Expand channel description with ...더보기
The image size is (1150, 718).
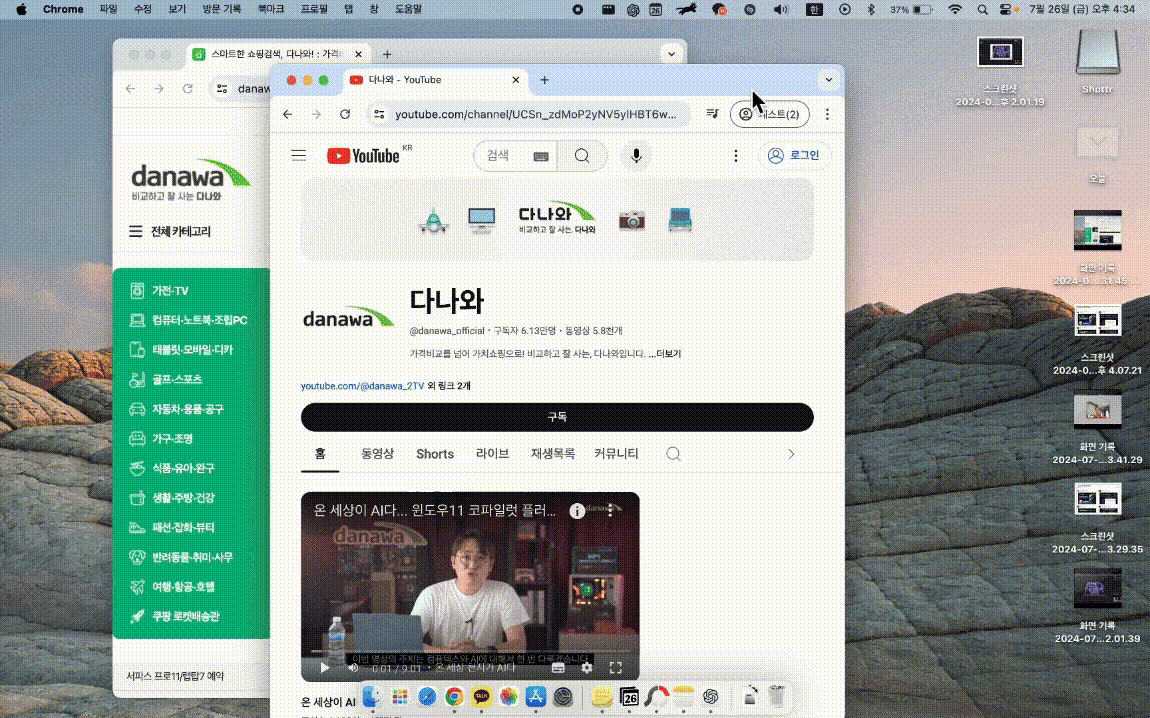pyautogui.click(x=664, y=353)
